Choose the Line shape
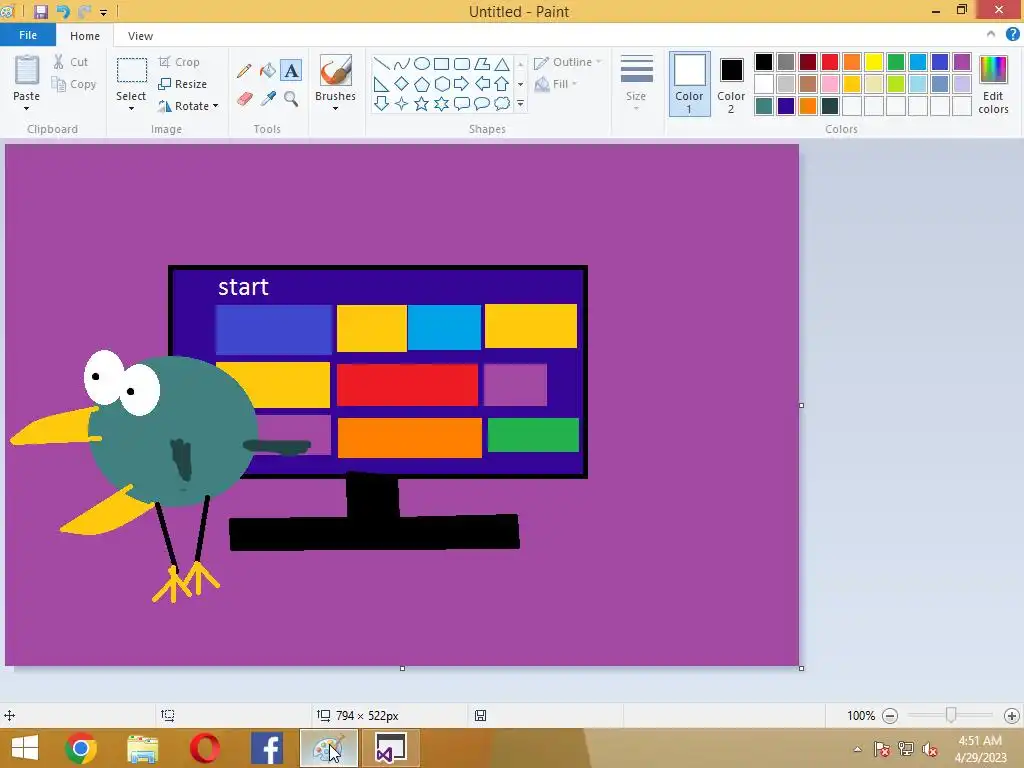The image size is (1024, 768). (x=381, y=64)
